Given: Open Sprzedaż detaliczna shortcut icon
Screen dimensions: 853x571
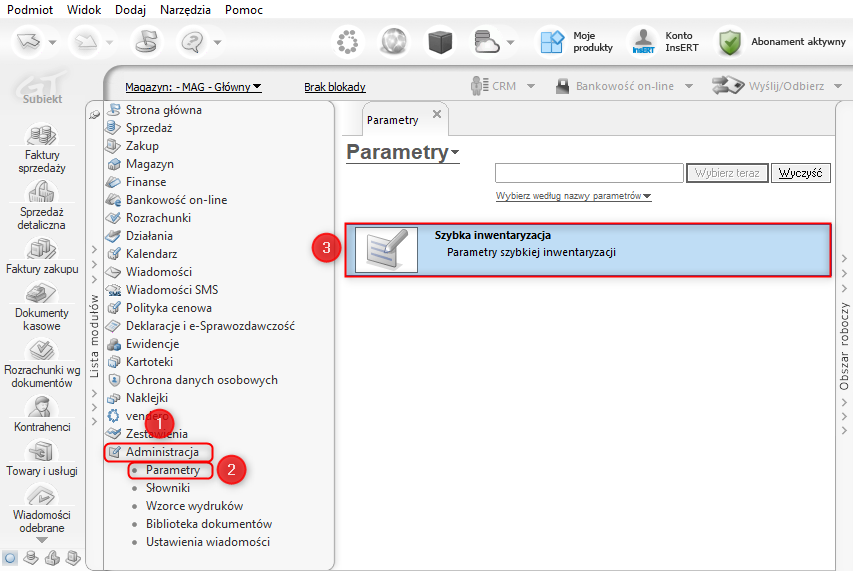Looking at the screenshot, I should pyautogui.click(x=42, y=191).
